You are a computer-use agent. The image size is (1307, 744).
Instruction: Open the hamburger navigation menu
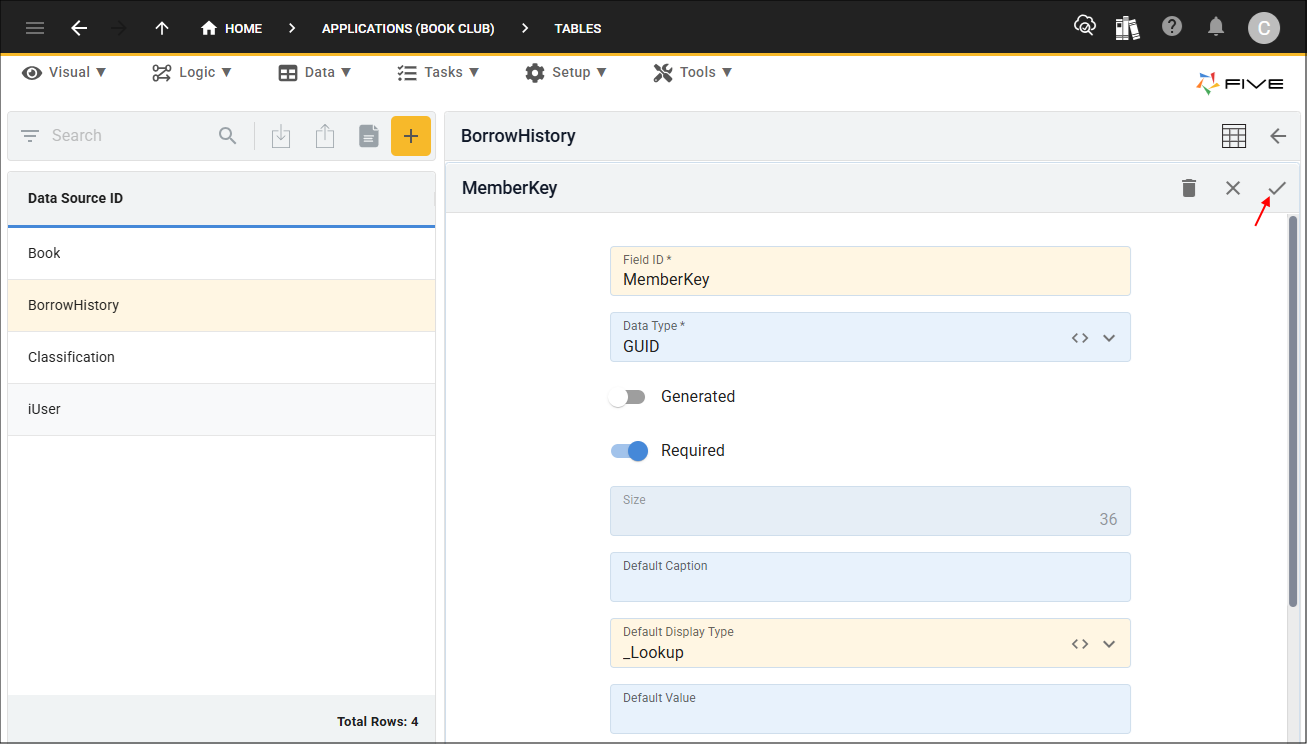coord(35,28)
